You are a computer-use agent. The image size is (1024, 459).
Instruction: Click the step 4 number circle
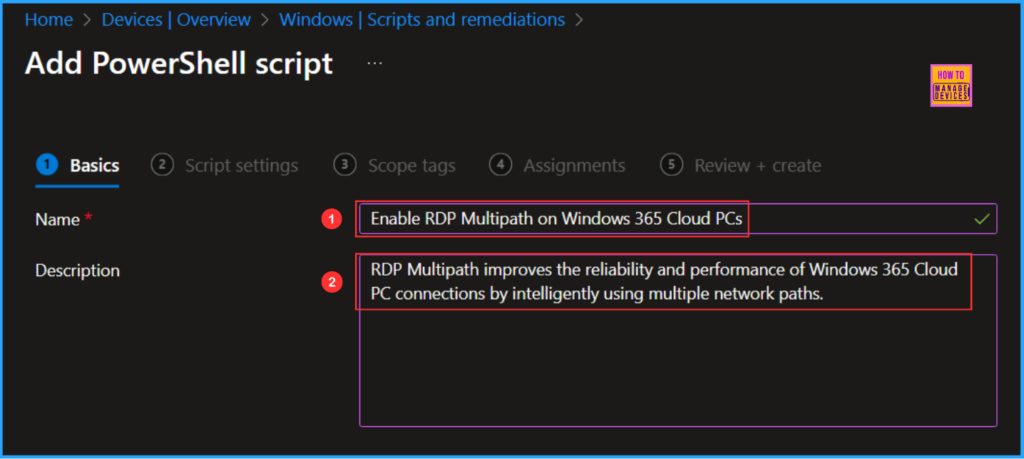click(501, 166)
